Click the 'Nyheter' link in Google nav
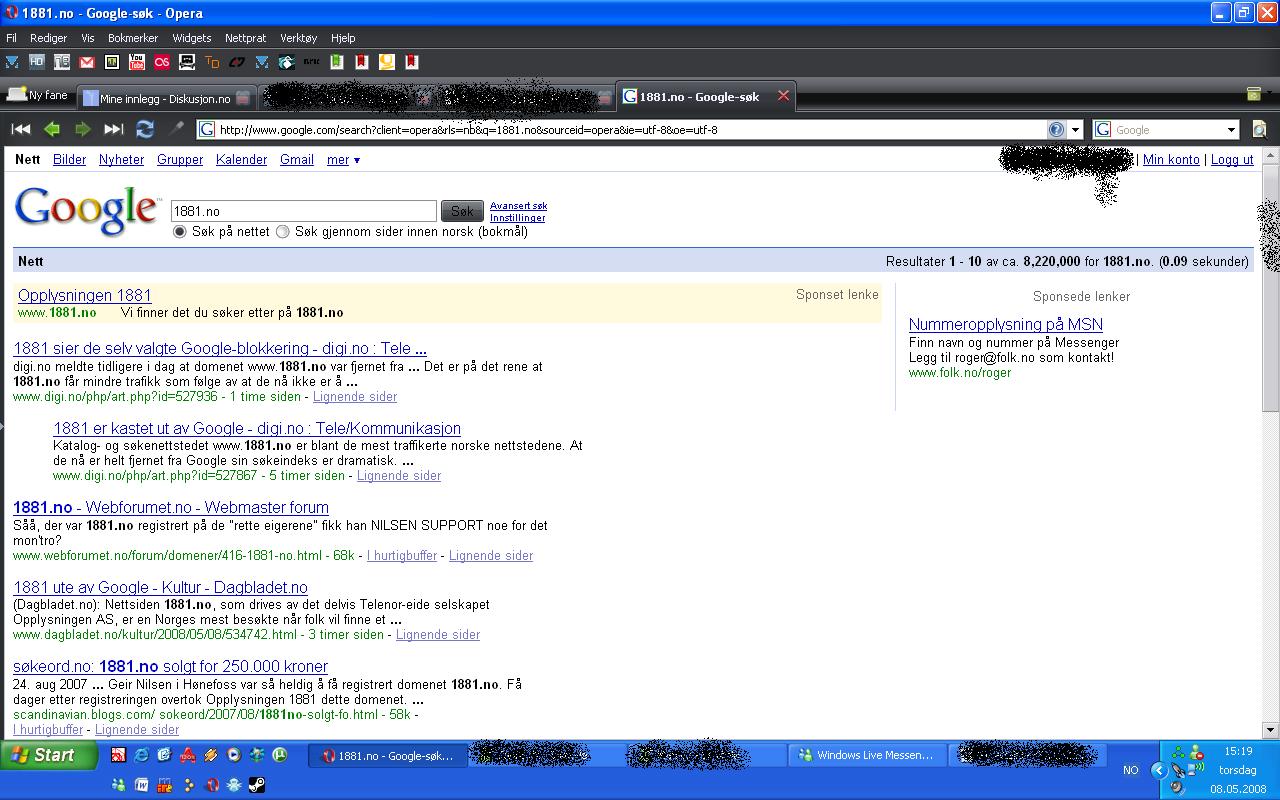Screen dimensions: 1280x800 (x=121, y=160)
